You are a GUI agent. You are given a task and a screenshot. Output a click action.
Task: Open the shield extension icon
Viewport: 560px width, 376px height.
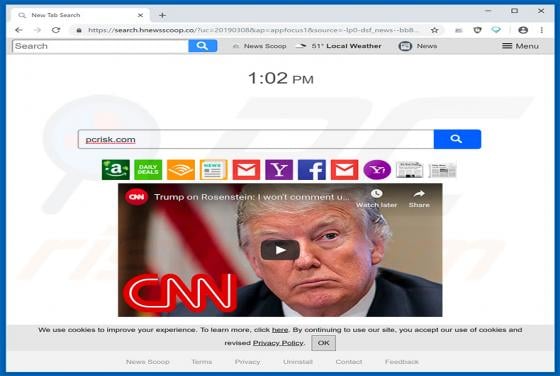pos(477,30)
